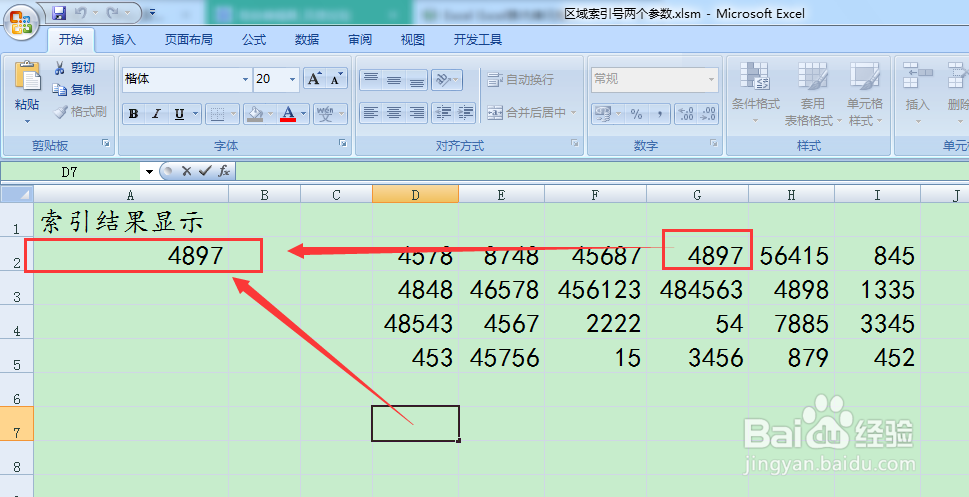Viewport: 969px width, 497px height.
Task: Open font name dropdown showing 楷体
Action: [x=245, y=79]
